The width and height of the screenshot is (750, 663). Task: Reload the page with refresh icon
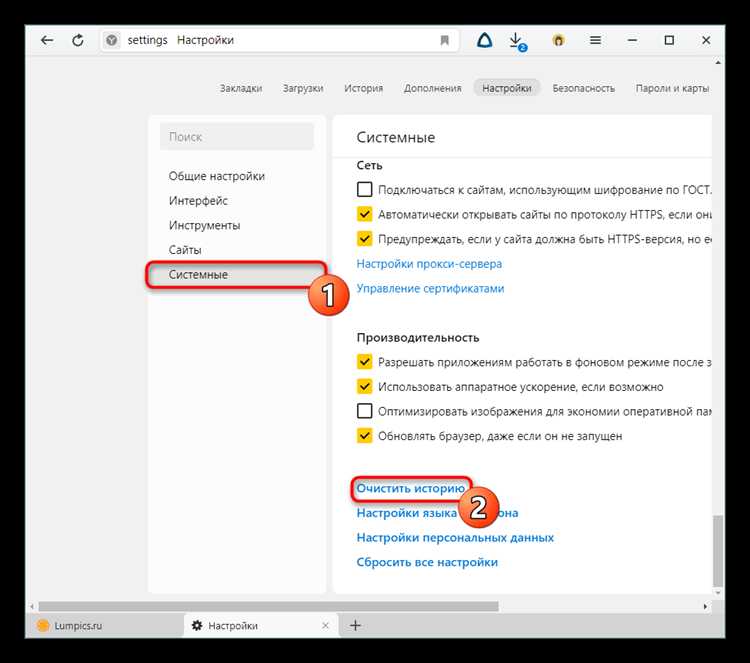pyautogui.click(x=77, y=40)
